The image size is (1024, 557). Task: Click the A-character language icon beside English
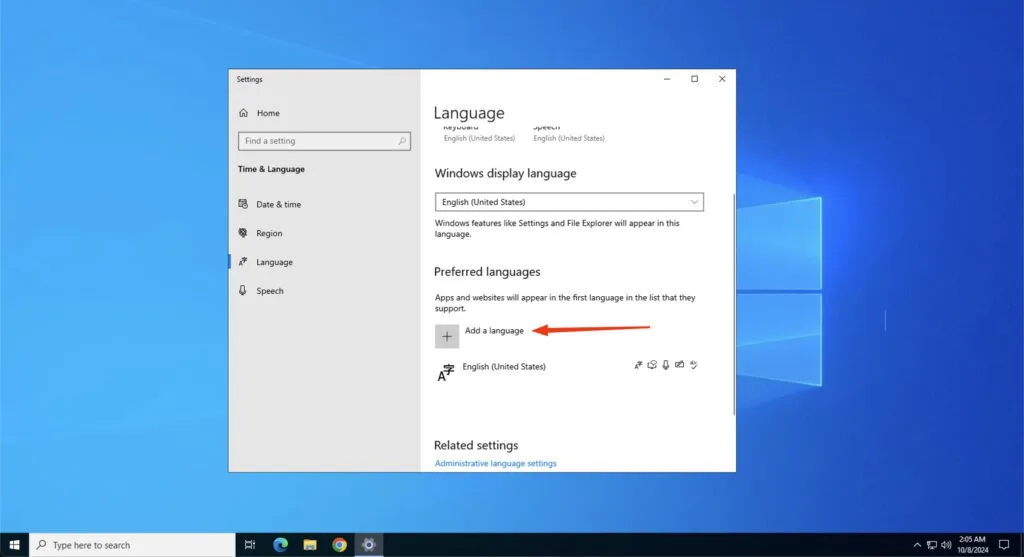[x=445, y=374]
